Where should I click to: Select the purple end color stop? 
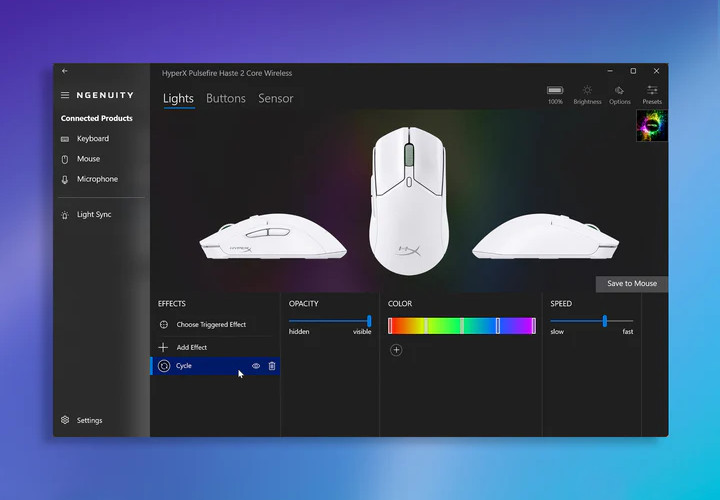tap(534, 326)
